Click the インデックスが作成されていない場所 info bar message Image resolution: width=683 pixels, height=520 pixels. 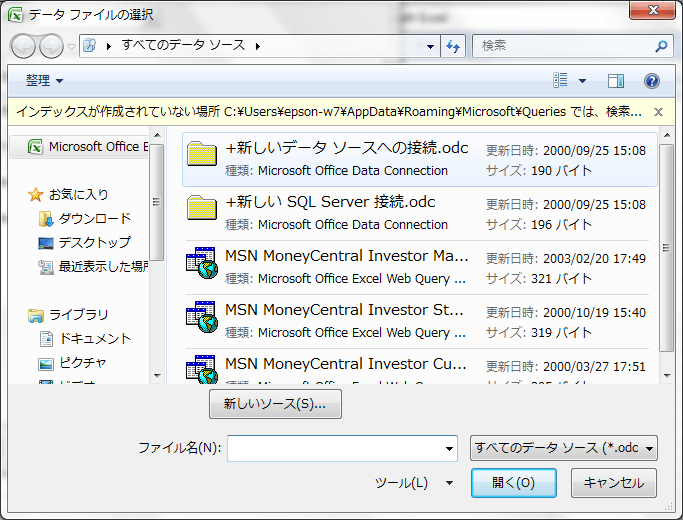tap(329, 112)
